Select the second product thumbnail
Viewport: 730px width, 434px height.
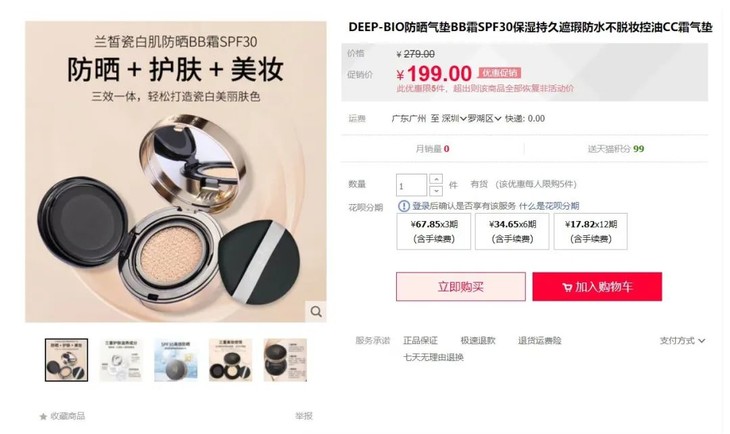pyautogui.click(x=121, y=360)
